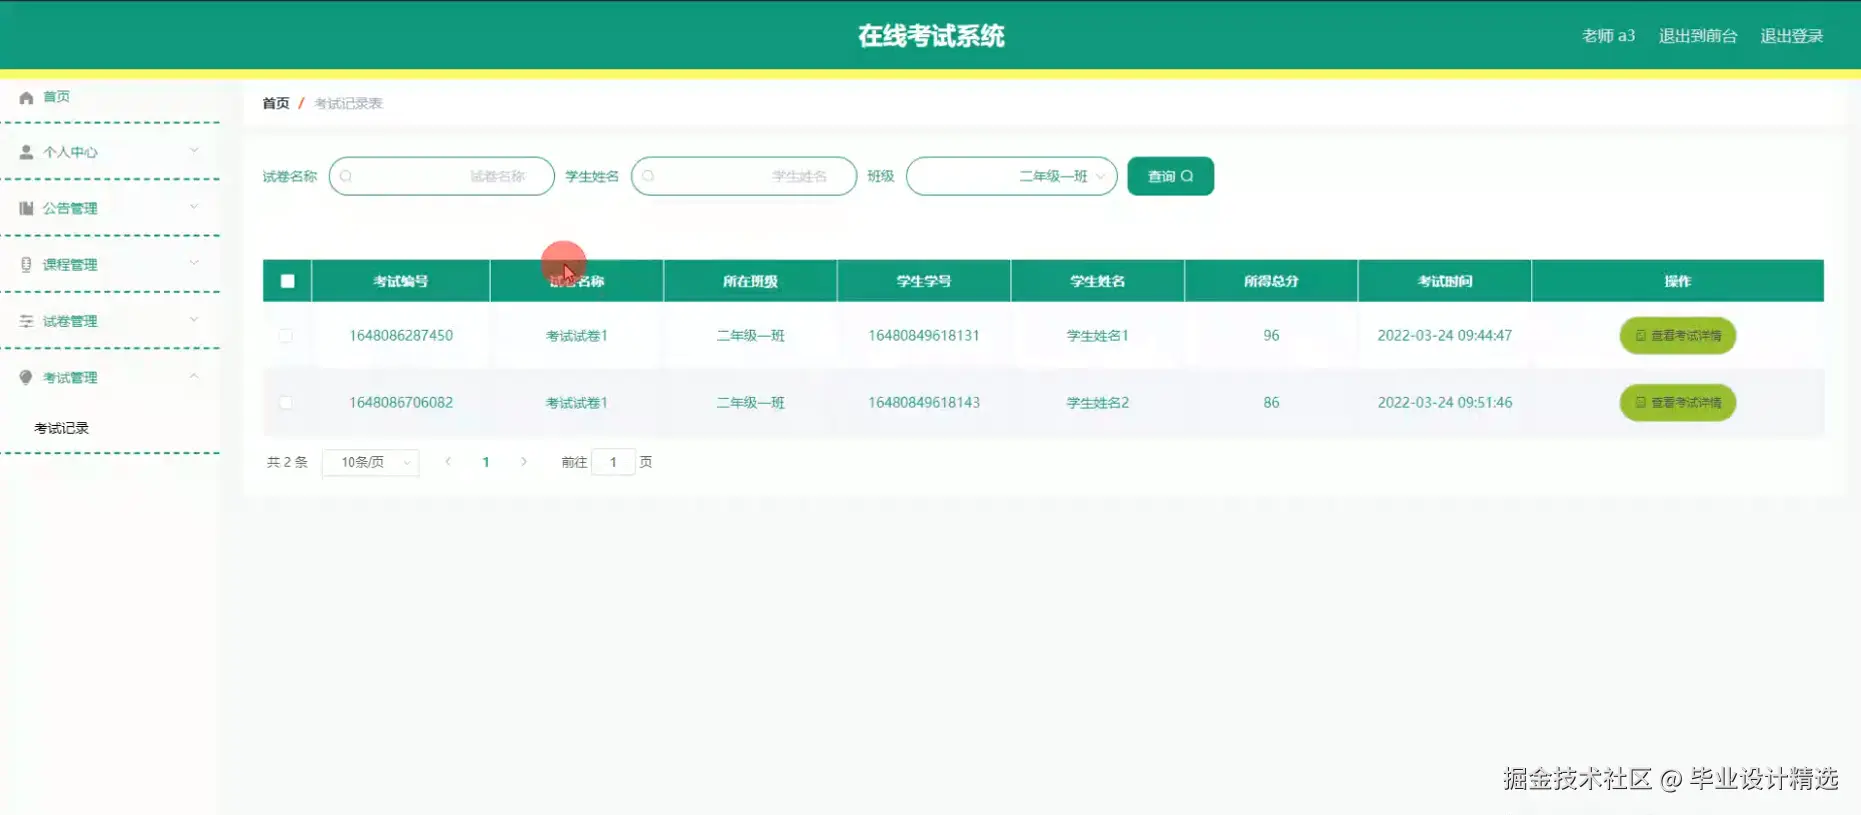Screen dimensions: 1861x815
Task: Click the 所得总分 column header
Action: 1271,281
